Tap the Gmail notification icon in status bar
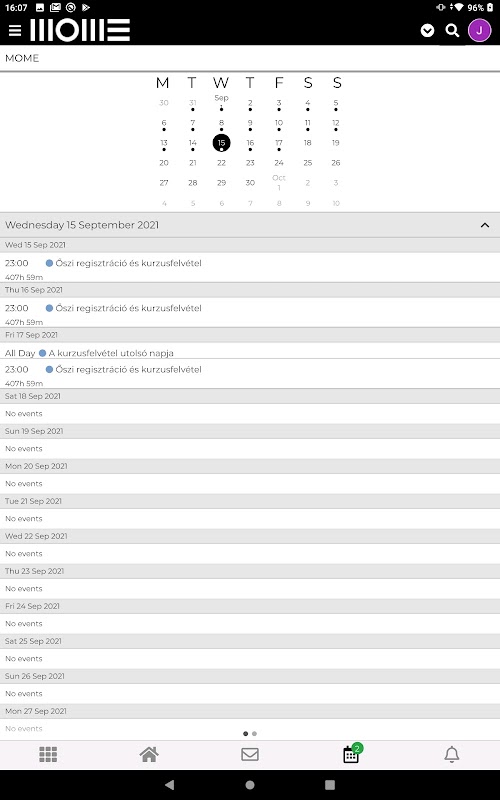Image resolution: width=500 pixels, height=800 pixels. tap(55, 8)
